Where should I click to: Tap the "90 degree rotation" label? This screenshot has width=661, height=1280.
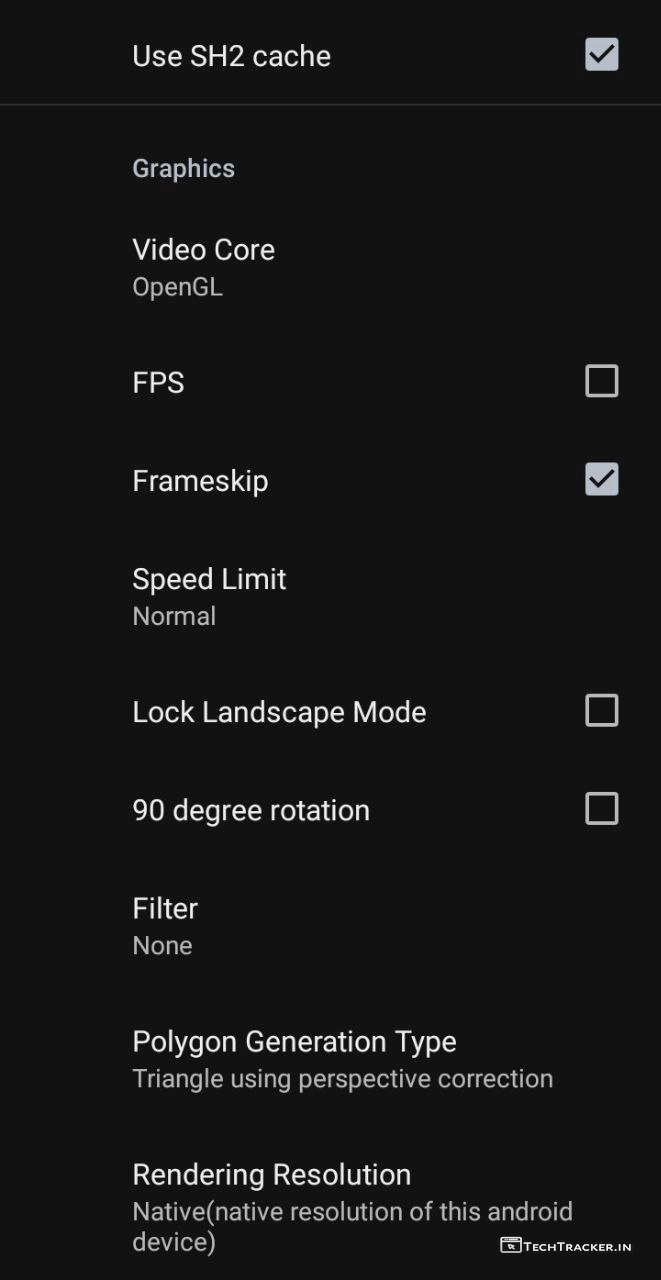(x=251, y=810)
